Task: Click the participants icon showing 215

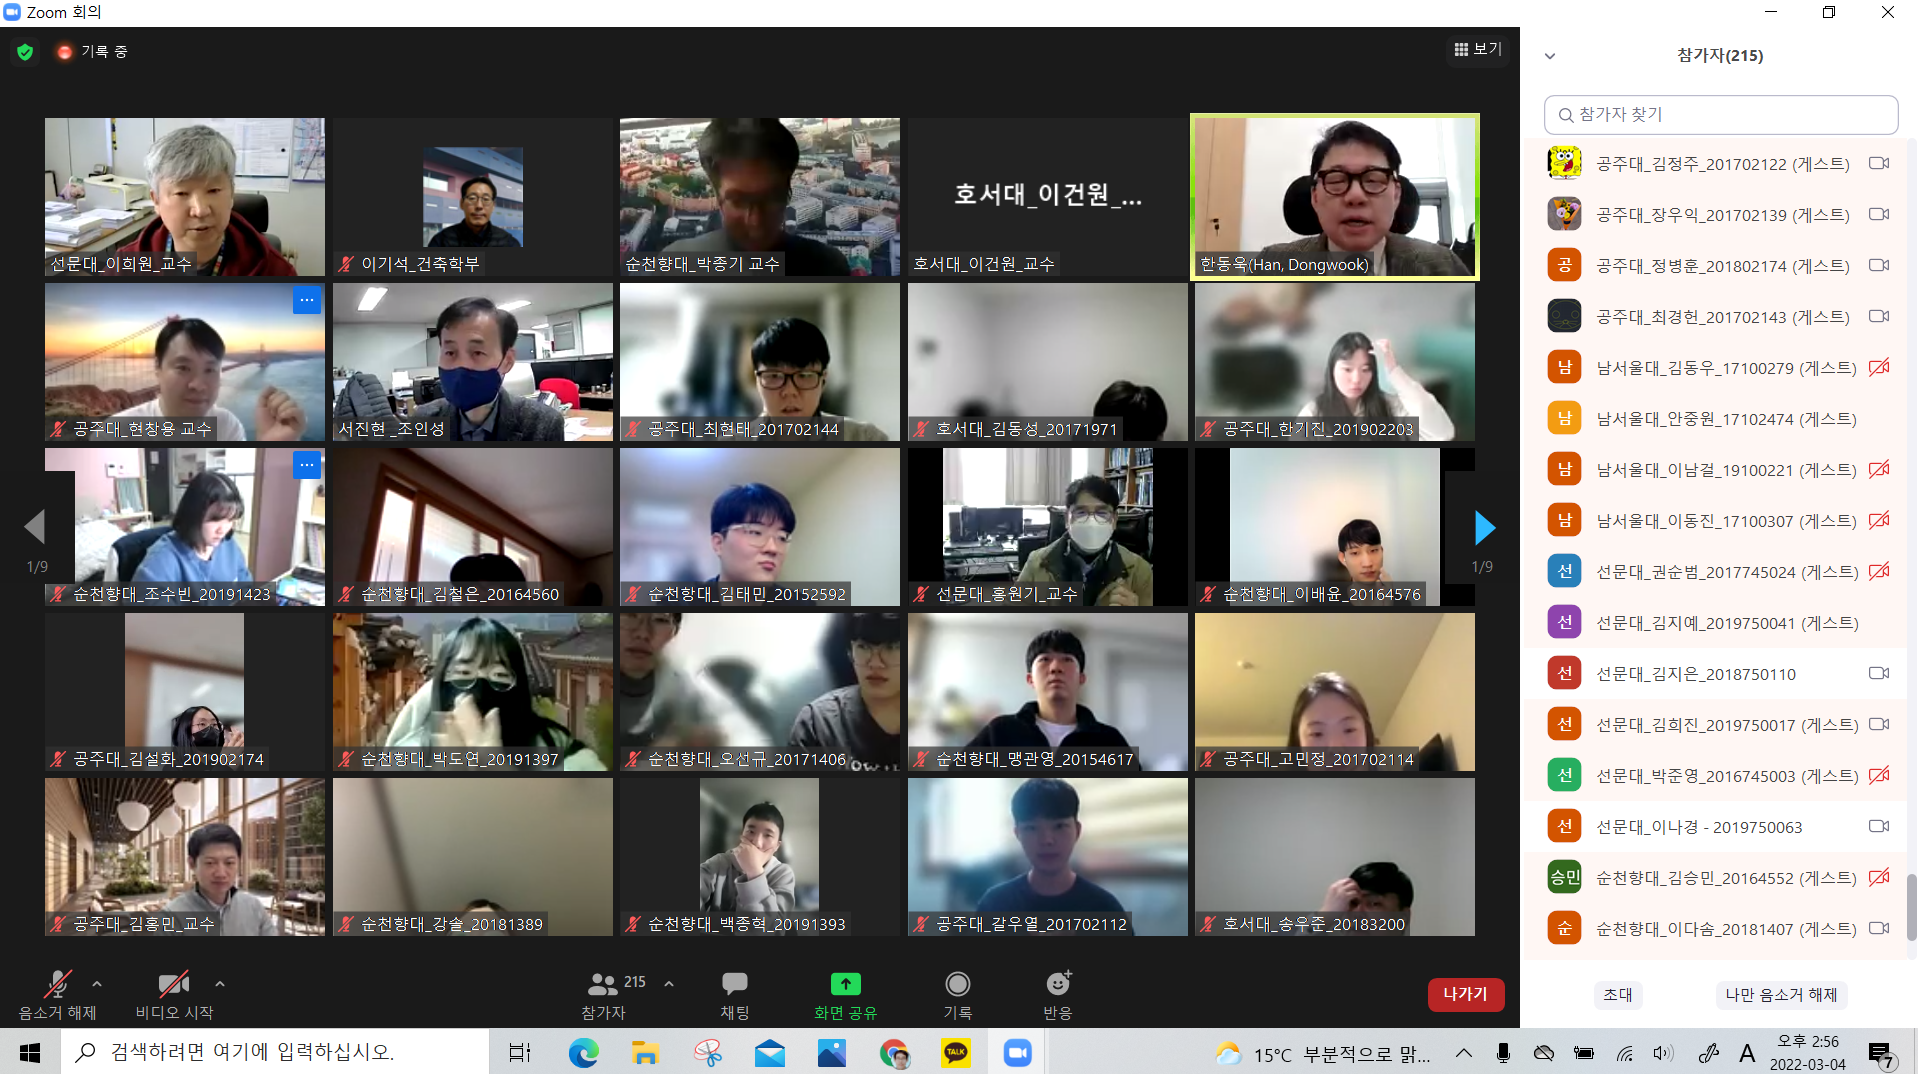Action: (x=604, y=985)
